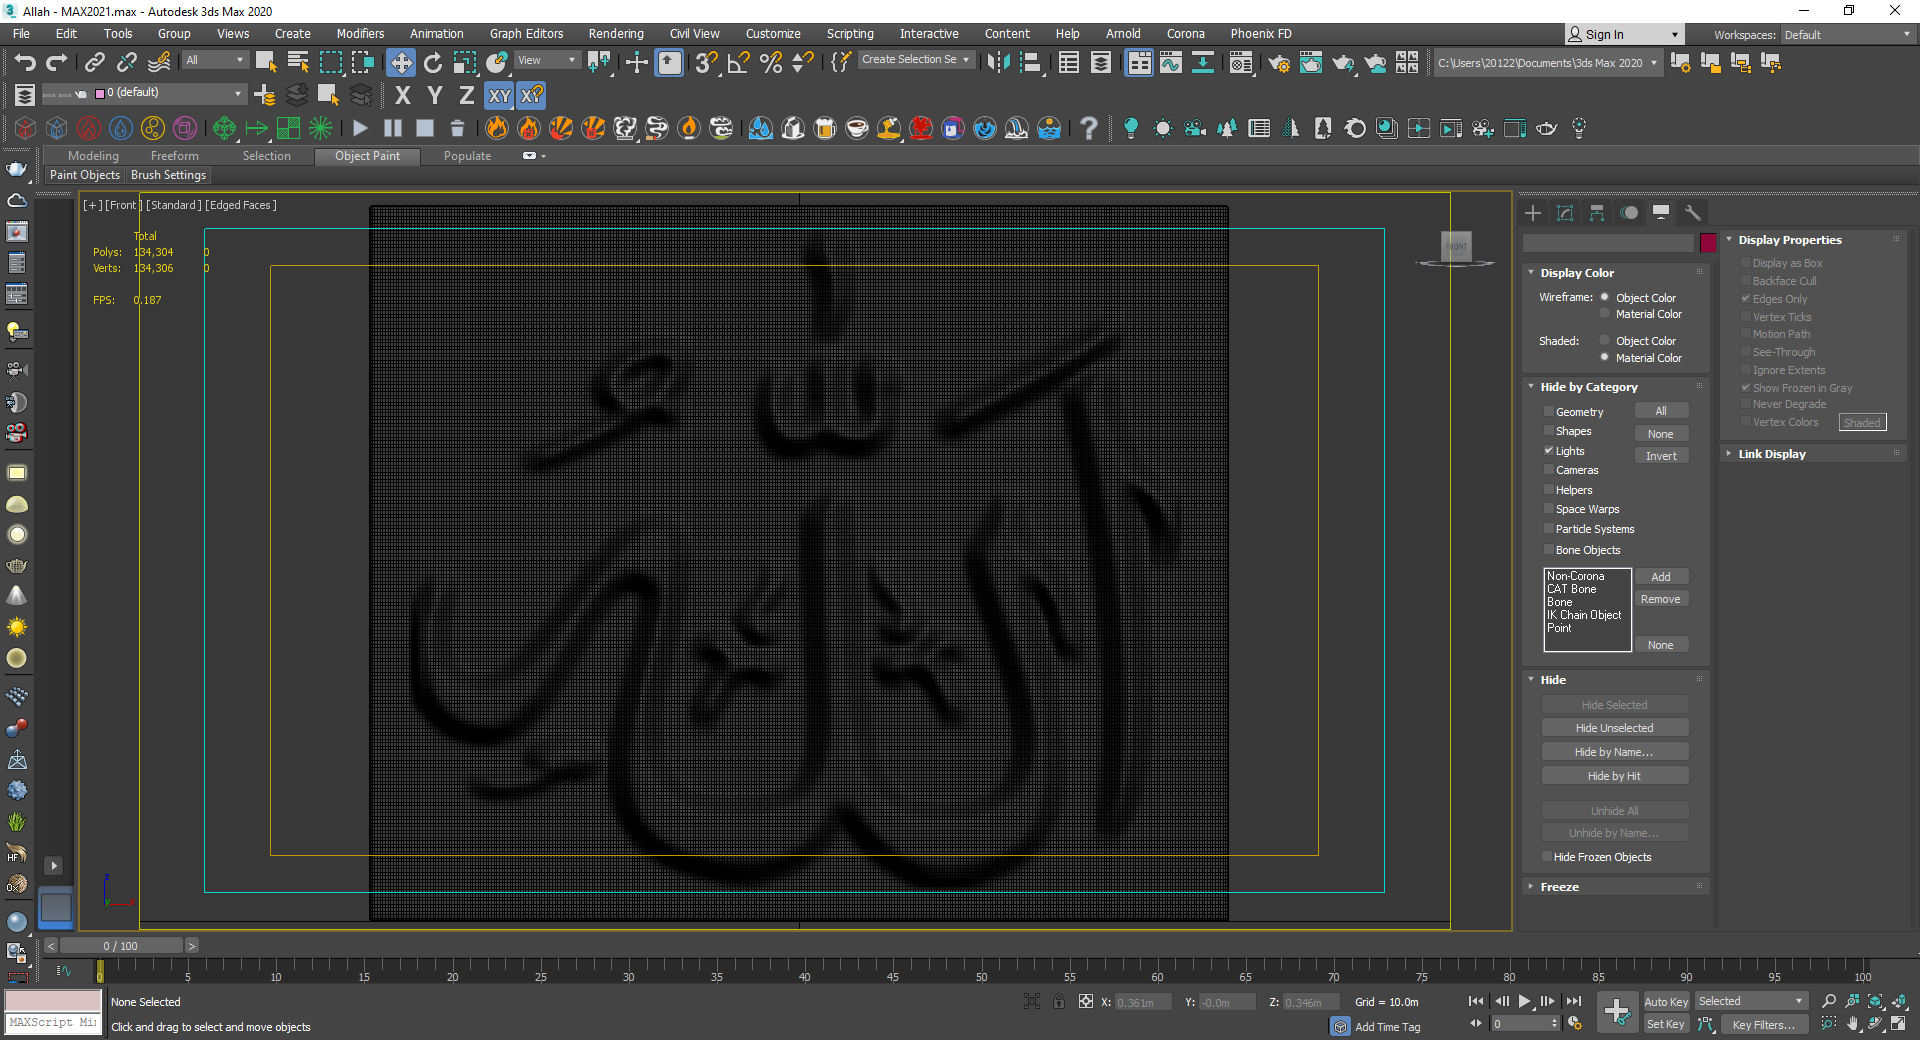Viewport: 1920px width, 1040px height.
Task: Uncheck the Lights category checkbox
Action: 1549,451
